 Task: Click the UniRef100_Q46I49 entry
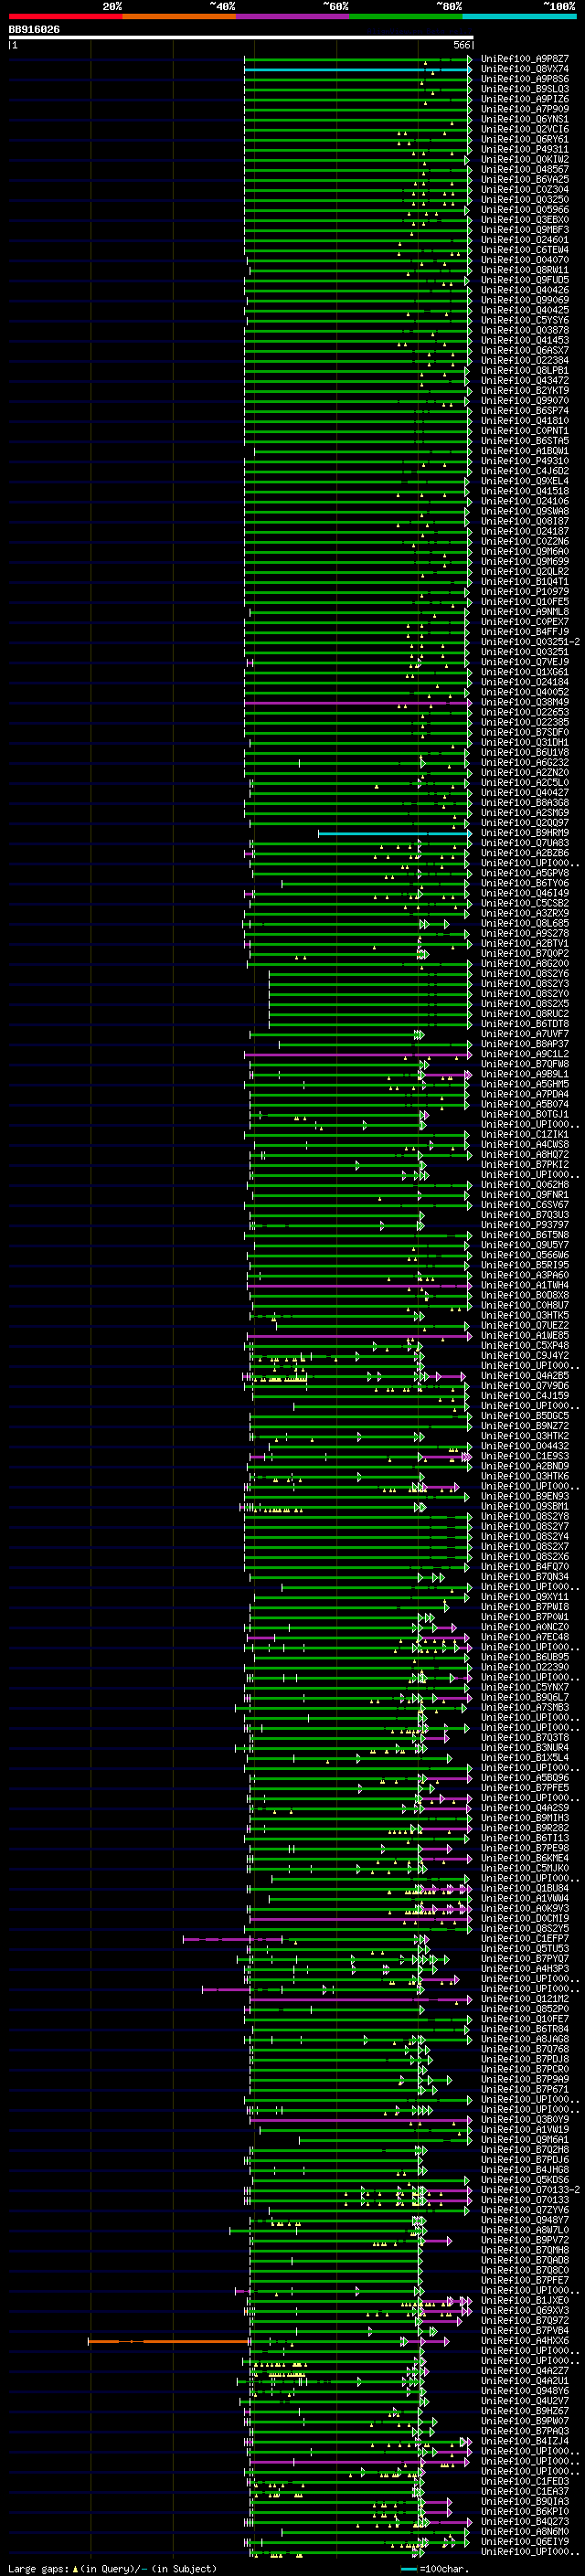525,893
